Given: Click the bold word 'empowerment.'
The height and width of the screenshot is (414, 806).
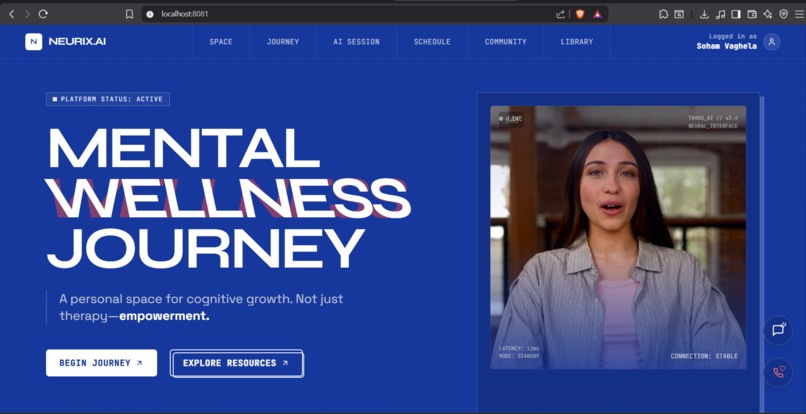Looking at the screenshot, I should tap(164, 316).
